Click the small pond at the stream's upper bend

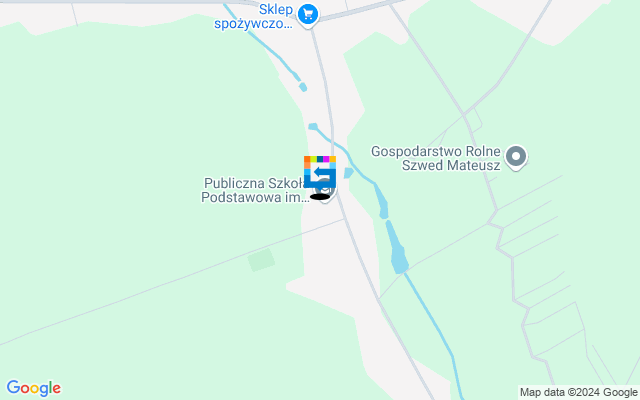[x=313, y=127]
